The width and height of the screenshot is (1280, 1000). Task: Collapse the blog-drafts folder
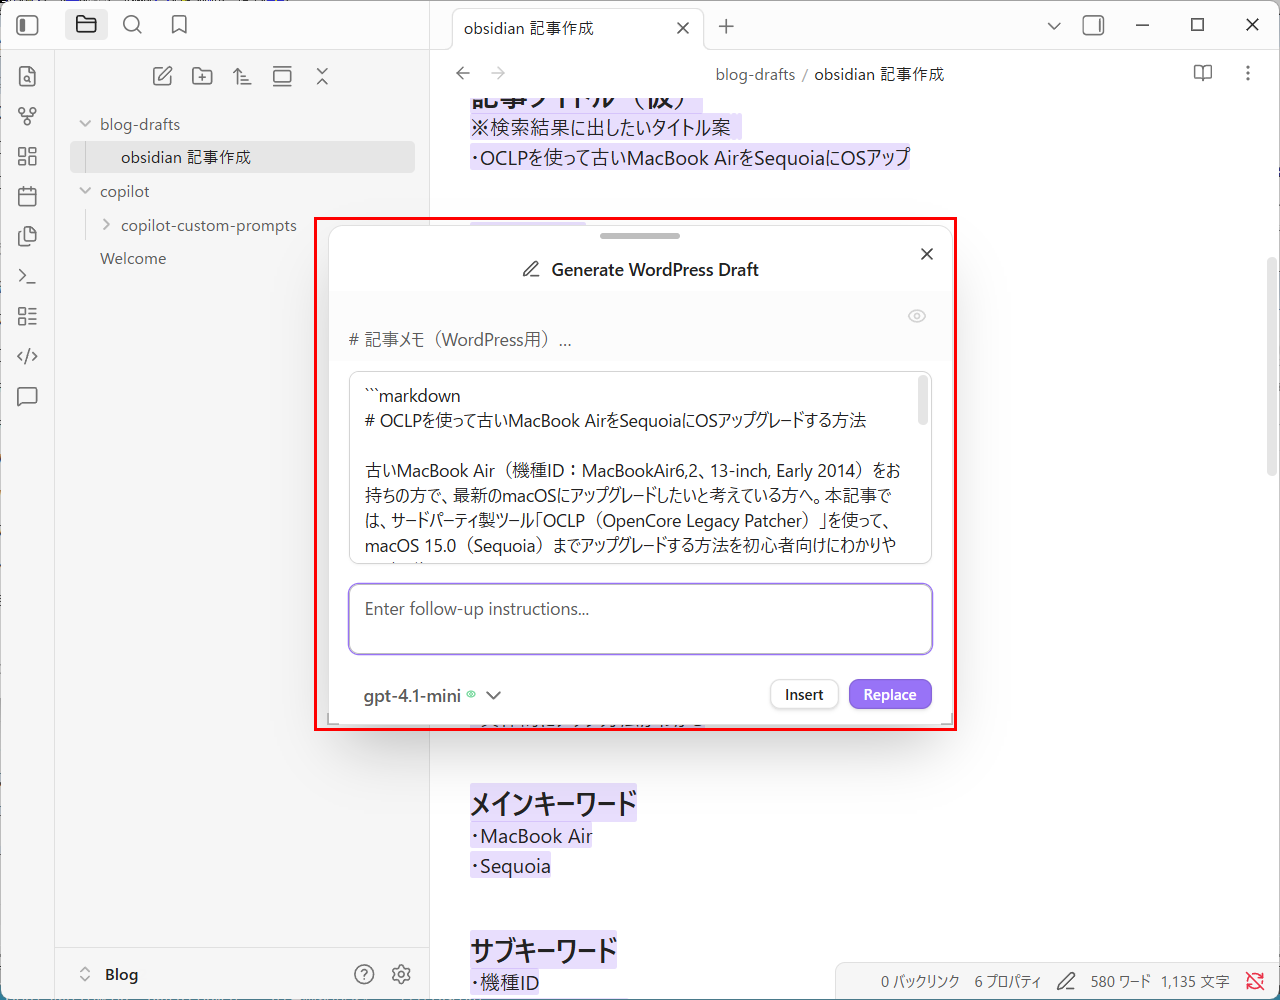click(x=86, y=124)
